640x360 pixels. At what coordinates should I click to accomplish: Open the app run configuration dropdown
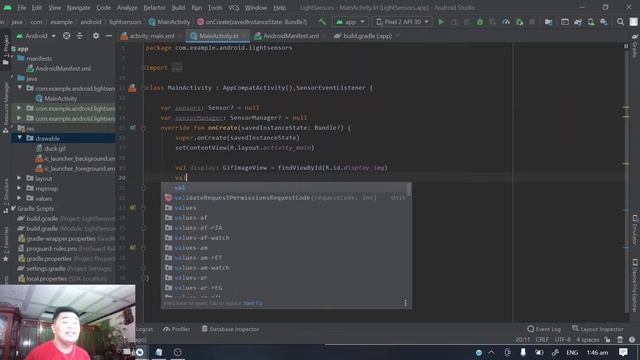tap(350, 22)
